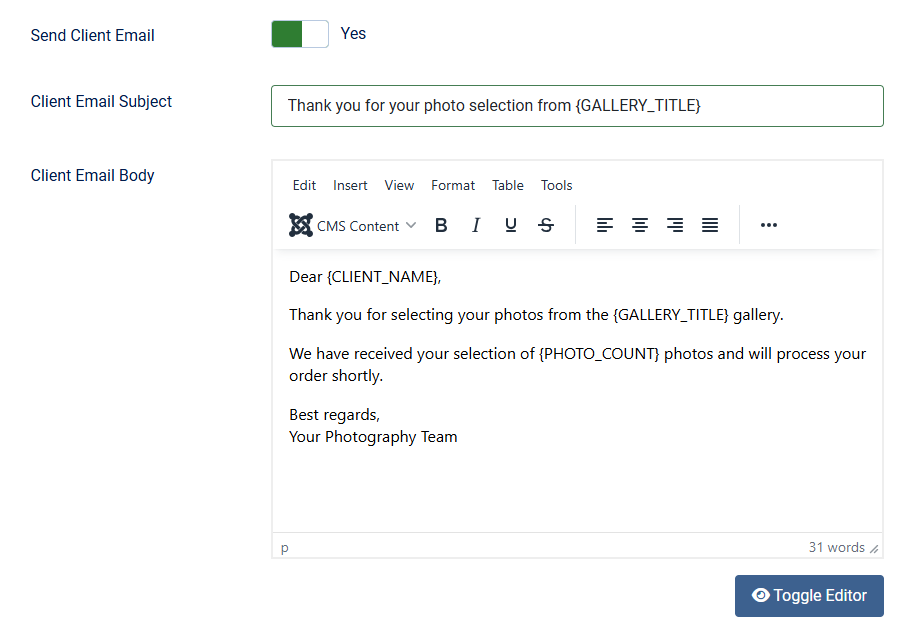Open the Edit menu
The image size is (912, 641).
coord(304,185)
